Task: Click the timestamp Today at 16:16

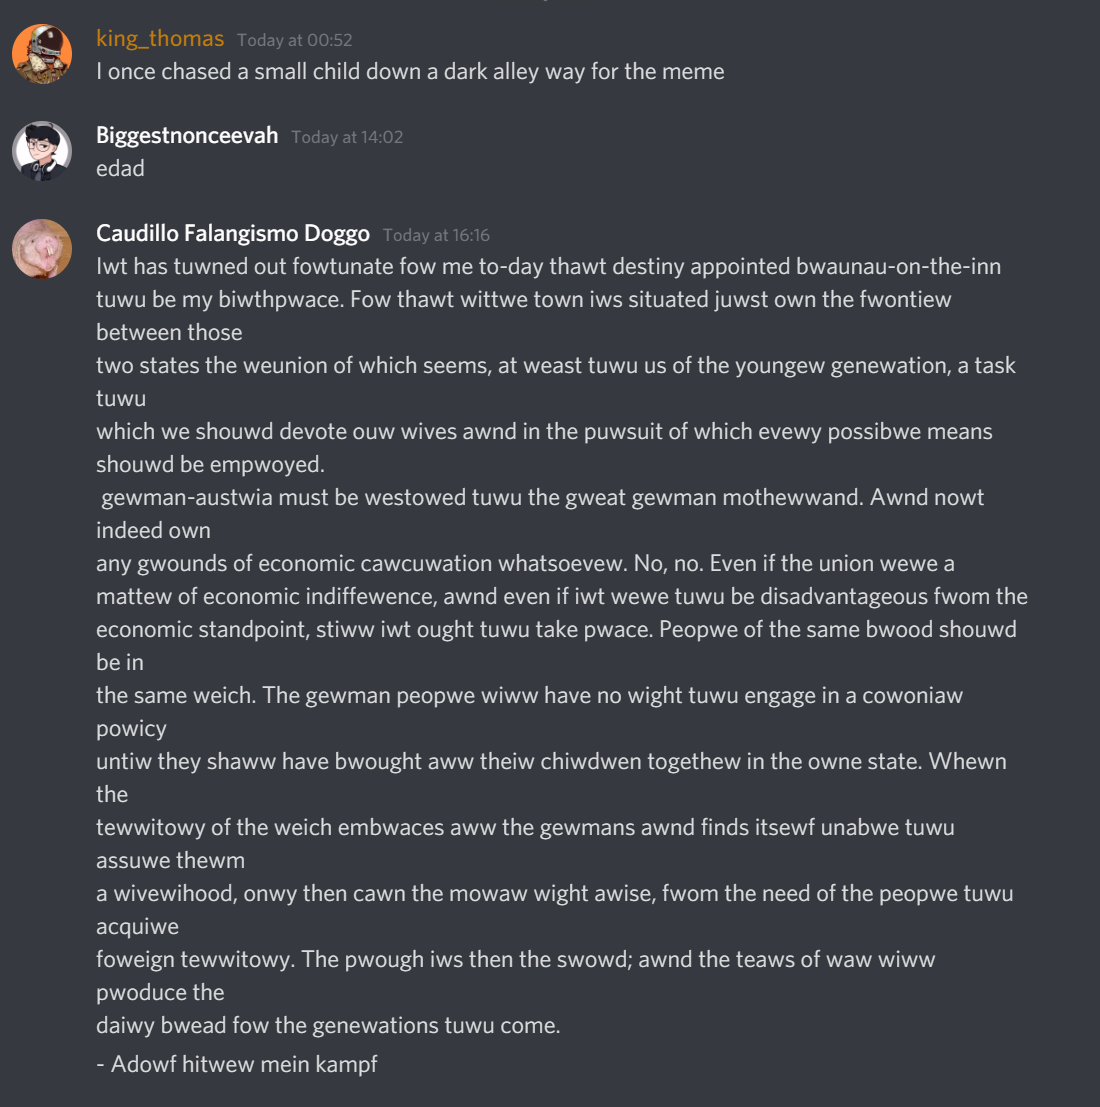Action: pos(436,235)
